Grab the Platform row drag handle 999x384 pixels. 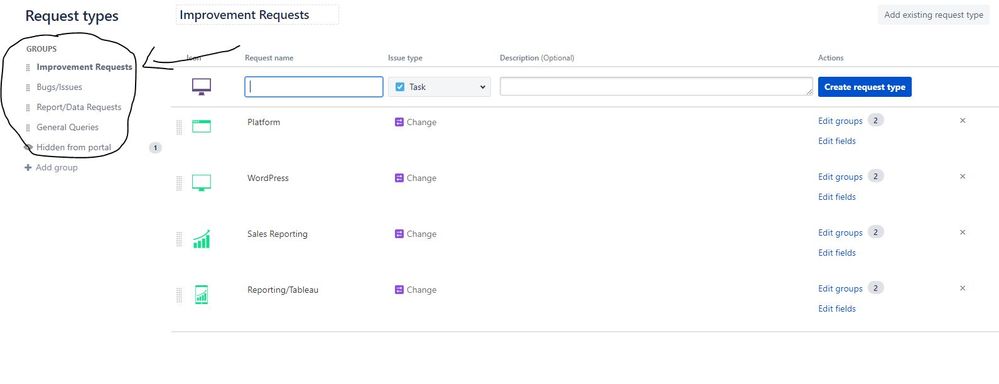[x=179, y=127]
